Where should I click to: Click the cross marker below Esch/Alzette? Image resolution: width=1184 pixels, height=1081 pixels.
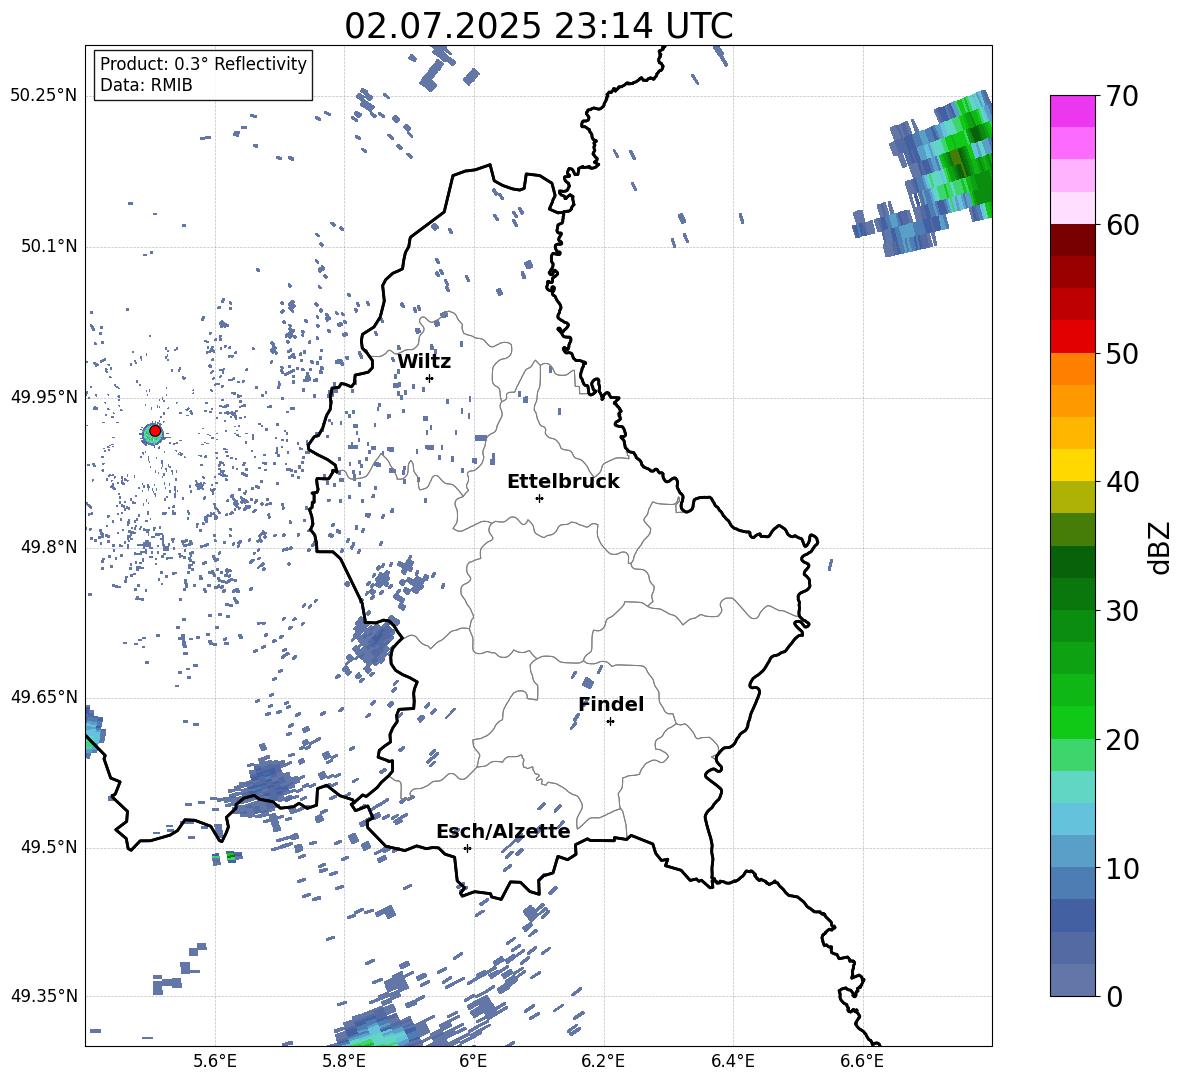467,848
